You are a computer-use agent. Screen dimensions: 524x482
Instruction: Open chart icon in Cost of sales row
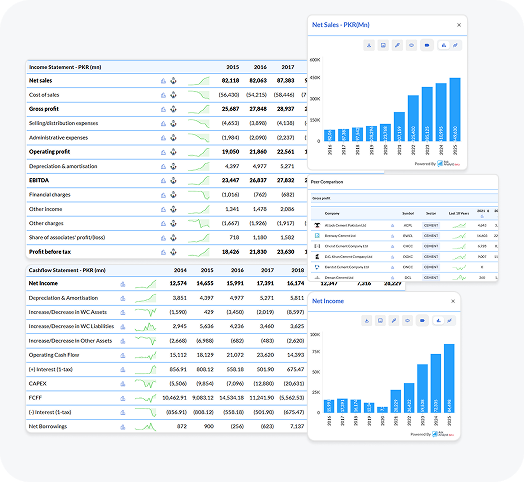pyautogui.click(x=163, y=95)
